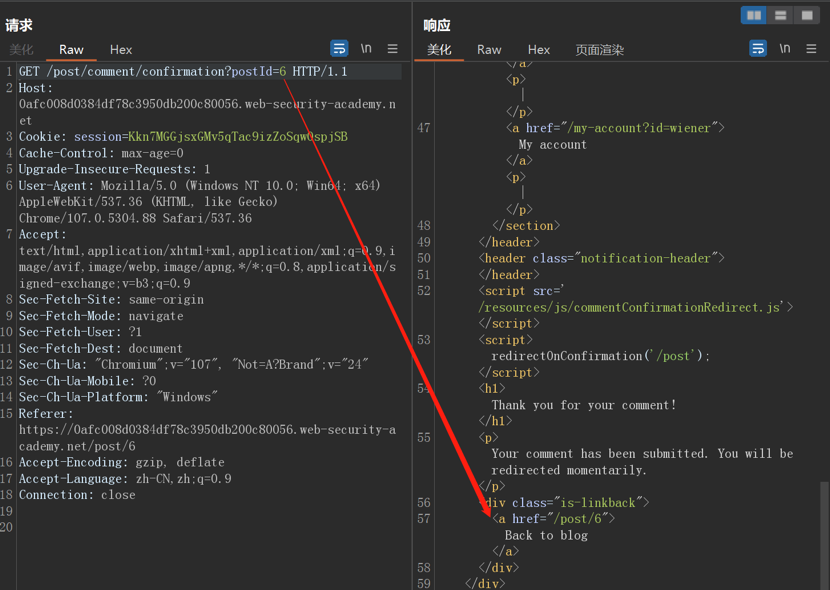This screenshot has width=830, height=590.
Task: Select the request 美化 tab
Action: [x=21, y=50]
